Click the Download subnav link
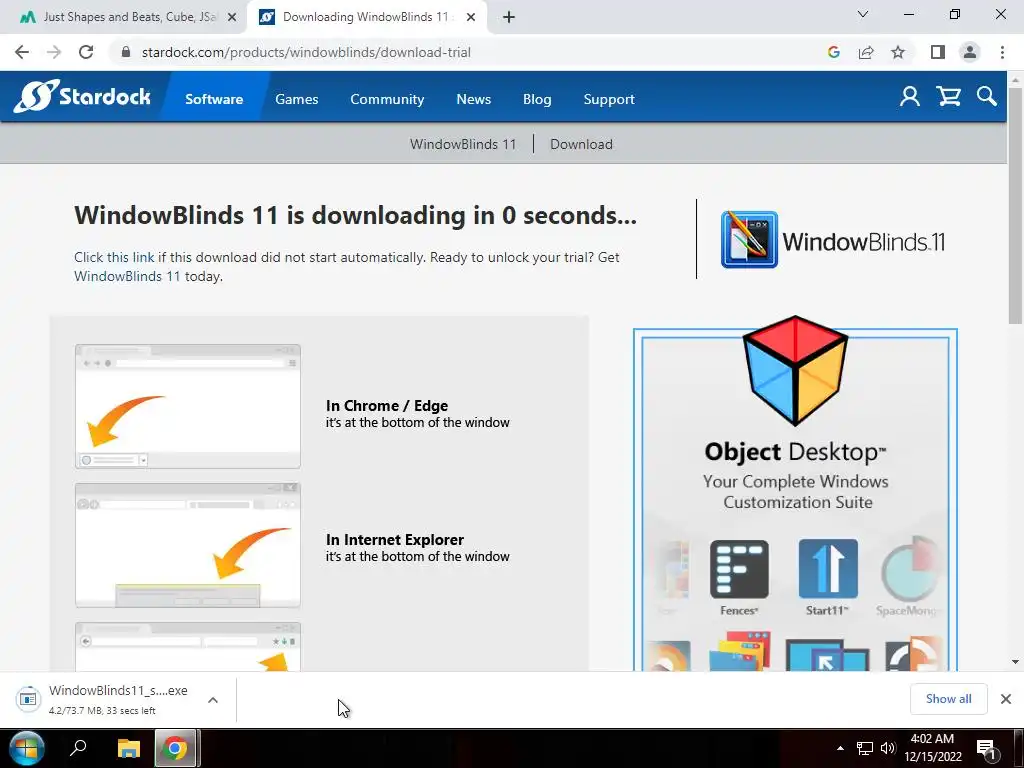1024x768 pixels. (581, 144)
